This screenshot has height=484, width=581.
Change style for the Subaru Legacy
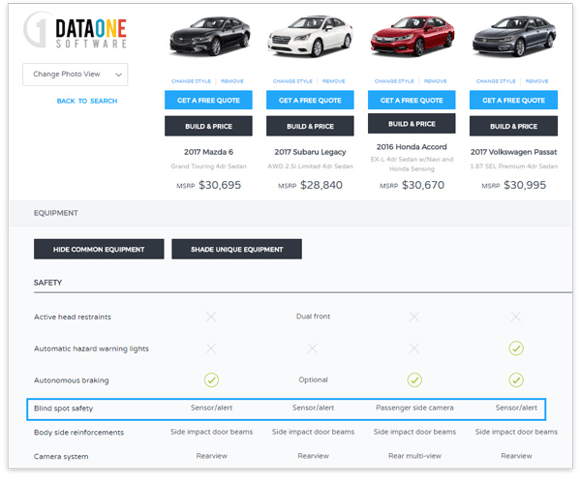point(293,81)
